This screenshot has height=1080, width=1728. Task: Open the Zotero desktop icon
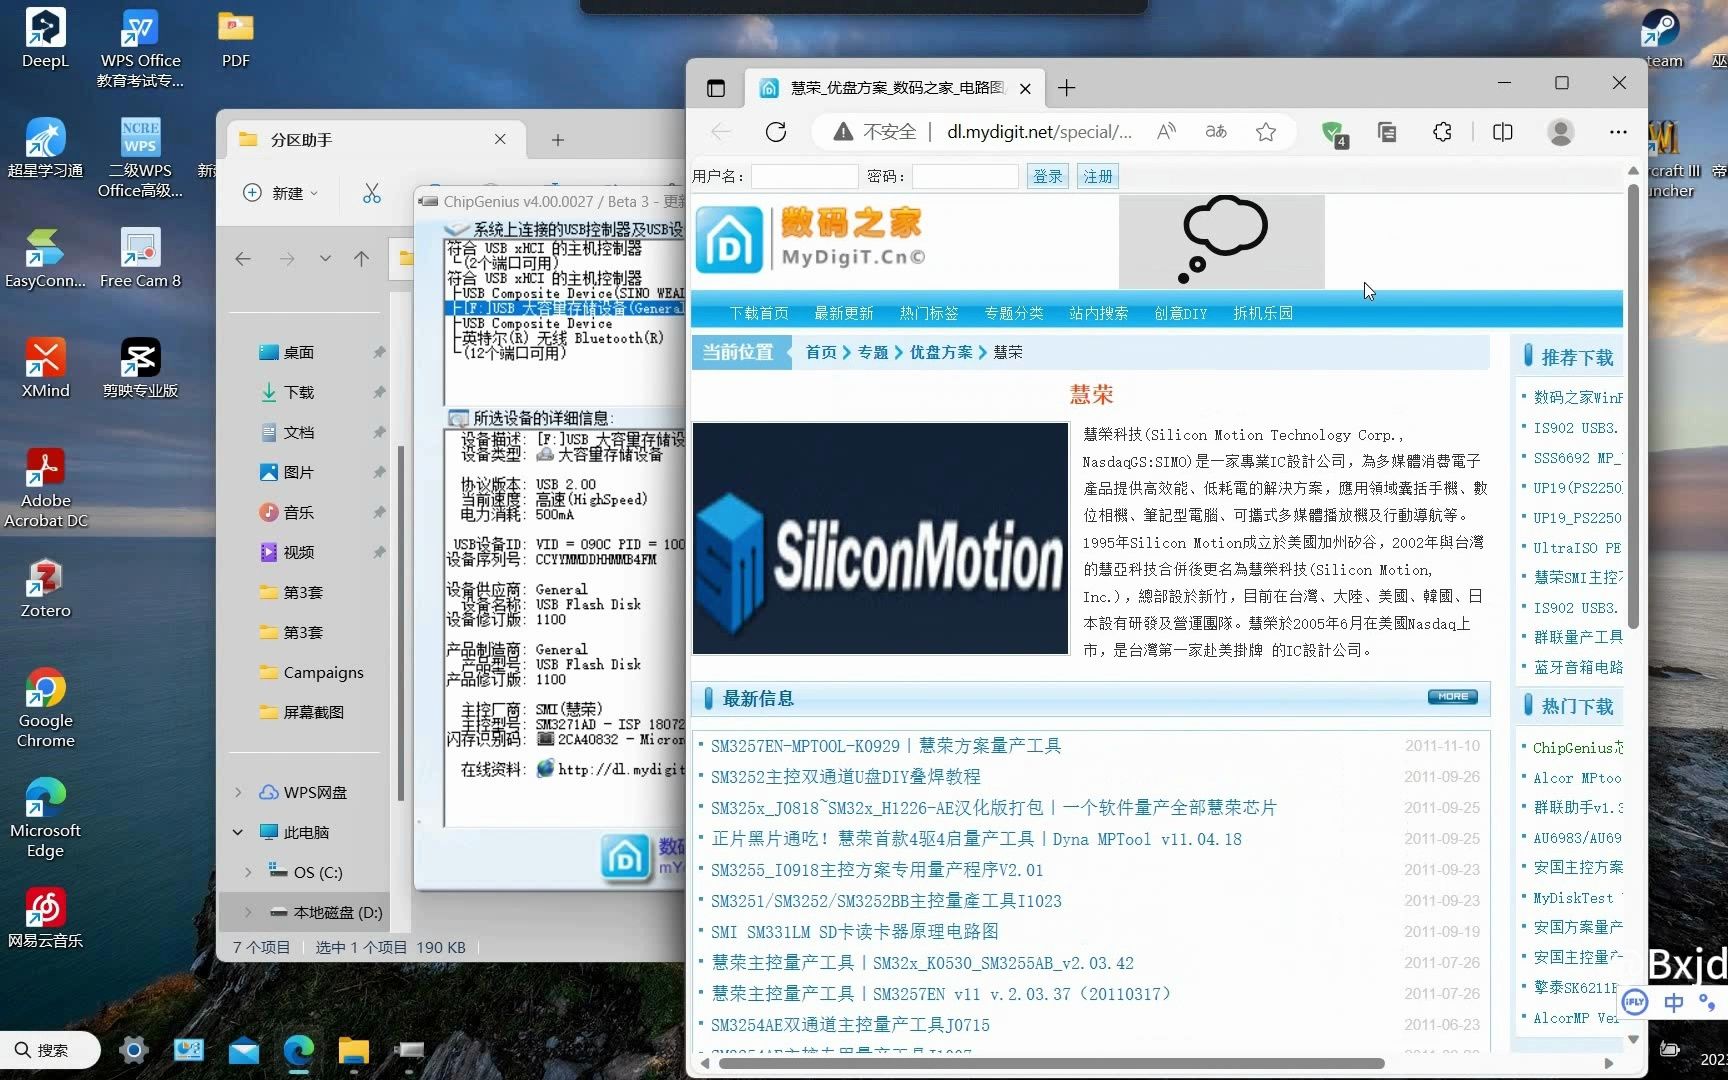click(45, 588)
